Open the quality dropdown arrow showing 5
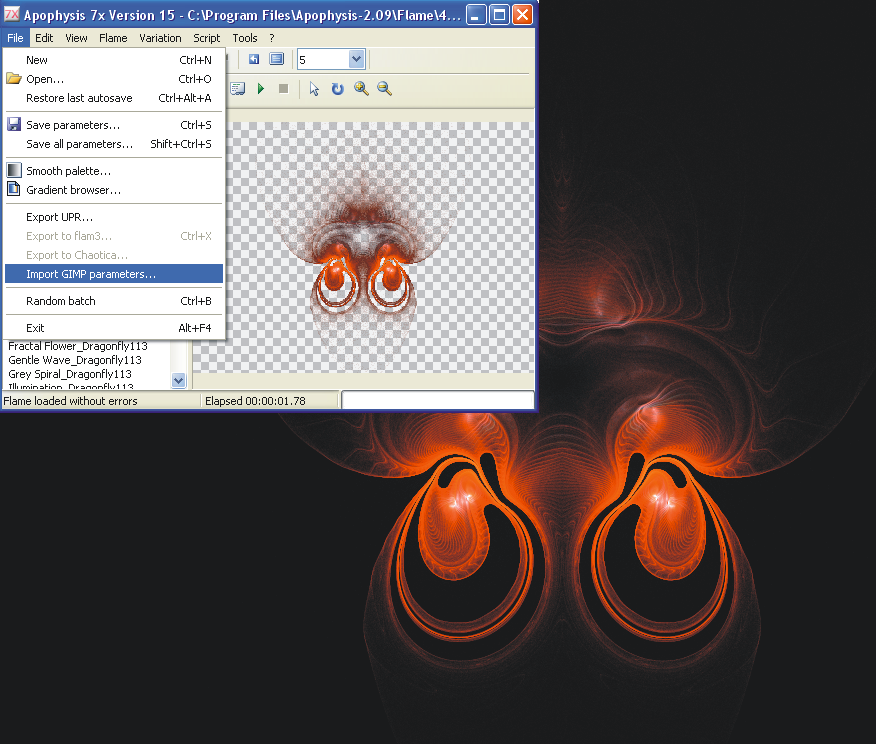The image size is (876, 744). [356, 59]
